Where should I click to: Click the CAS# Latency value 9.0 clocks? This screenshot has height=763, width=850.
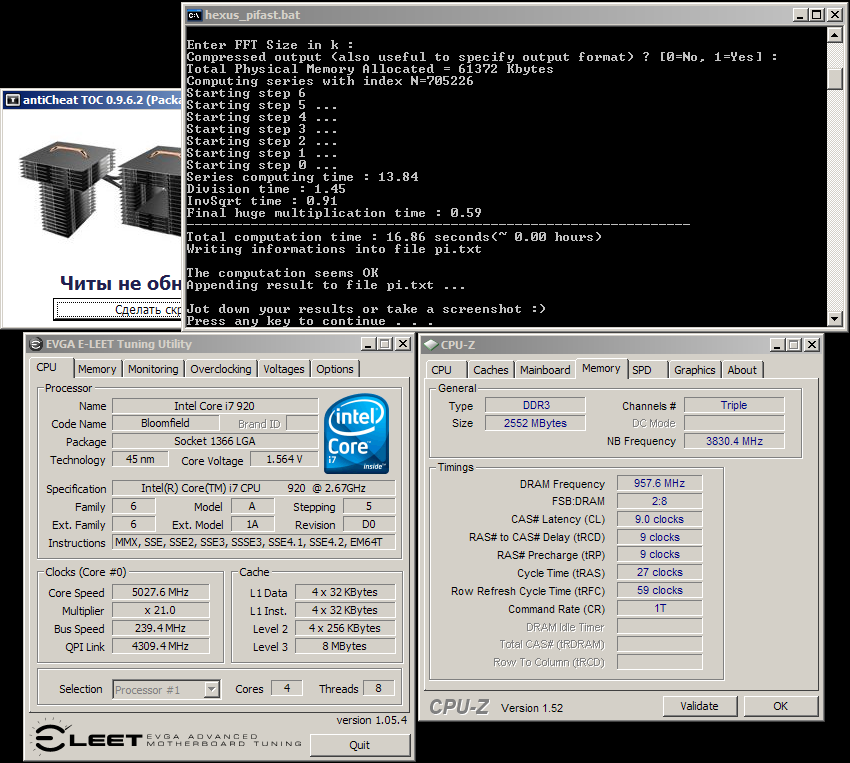(x=660, y=519)
